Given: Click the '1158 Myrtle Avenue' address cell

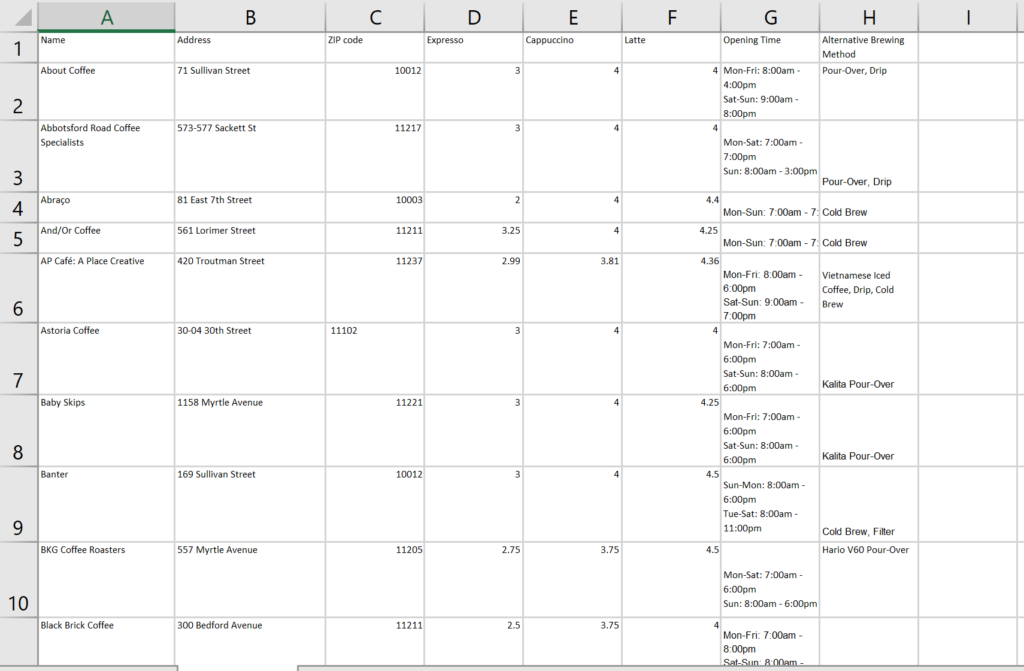Looking at the screenshot, I should point(250,431).
